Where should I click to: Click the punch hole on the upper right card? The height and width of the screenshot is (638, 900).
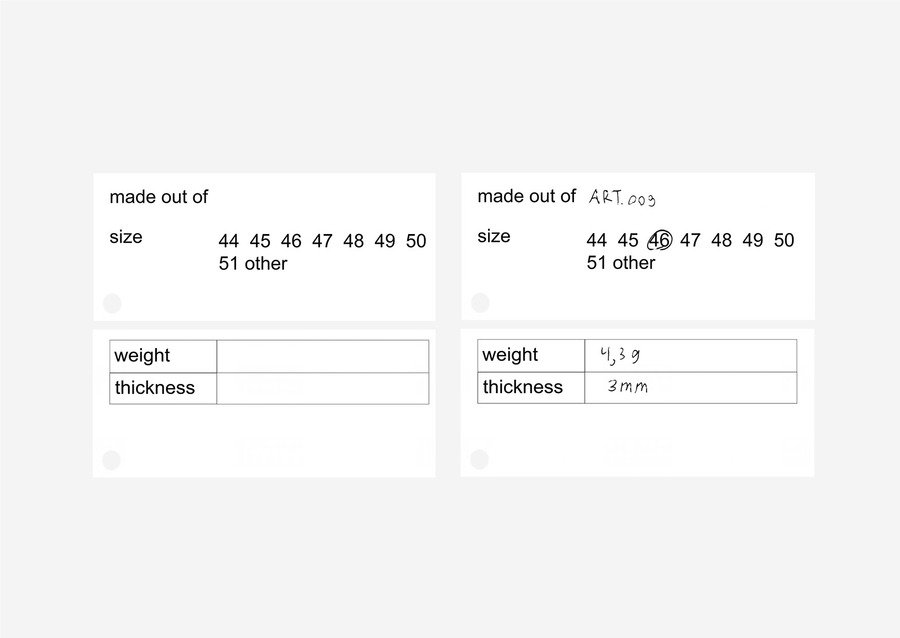coord(480,302)
